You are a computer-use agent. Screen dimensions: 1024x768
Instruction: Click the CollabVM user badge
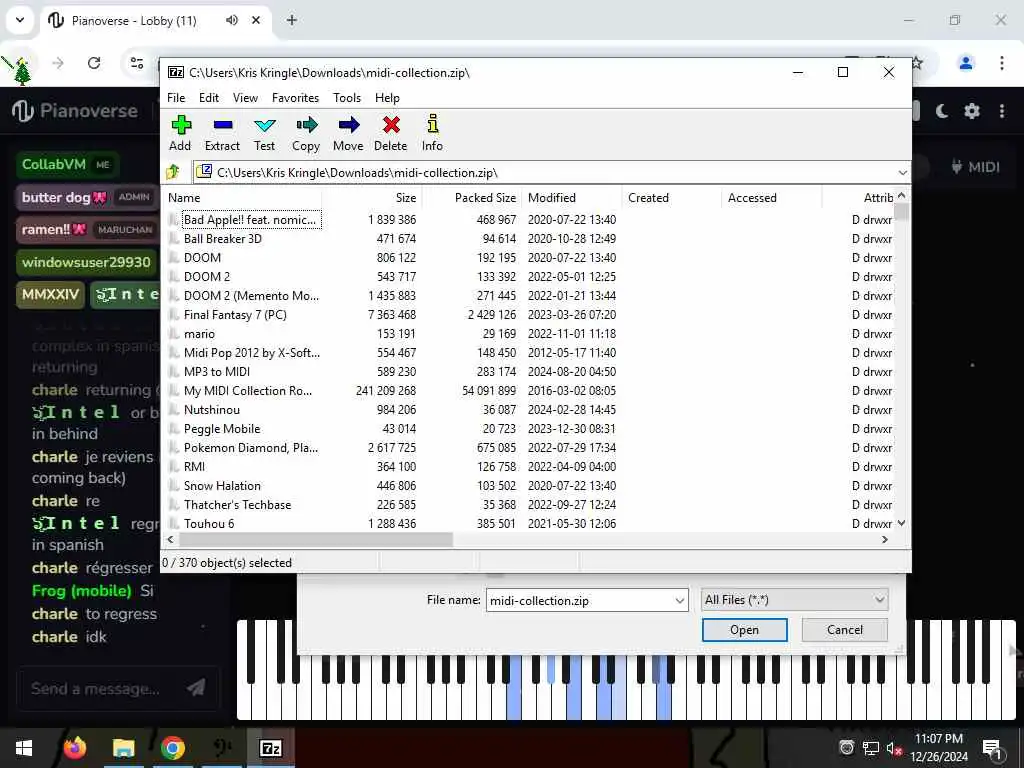coord(67,165)
